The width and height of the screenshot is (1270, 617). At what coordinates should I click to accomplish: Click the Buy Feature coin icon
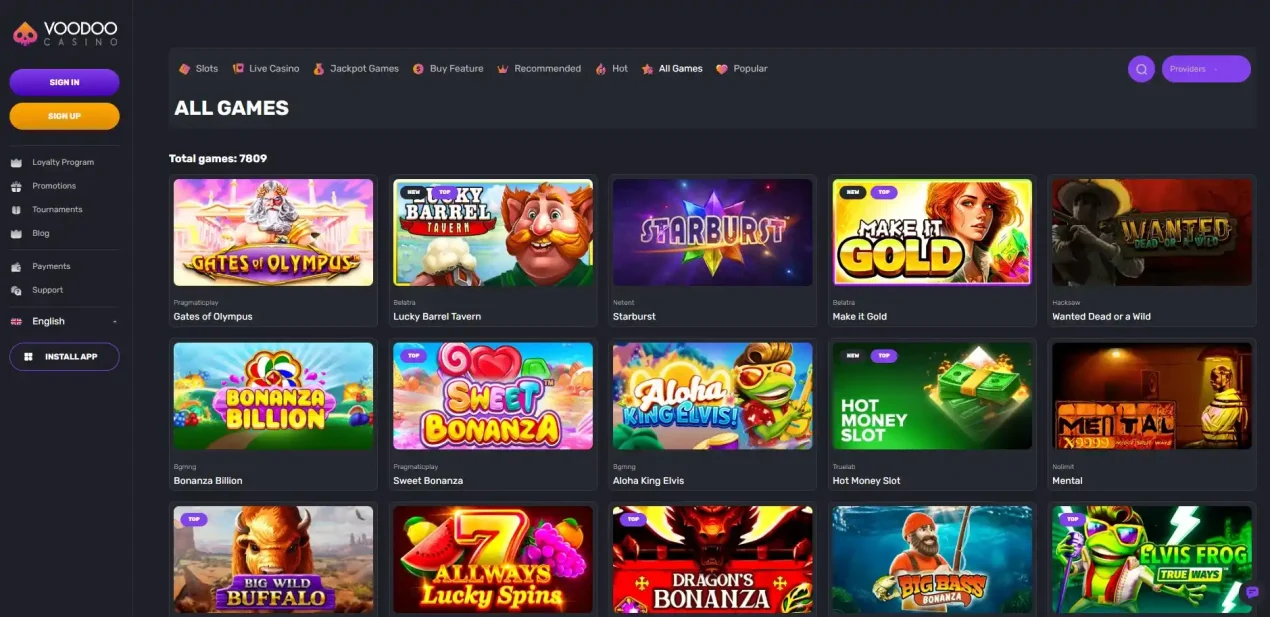[x=419, y=69]
